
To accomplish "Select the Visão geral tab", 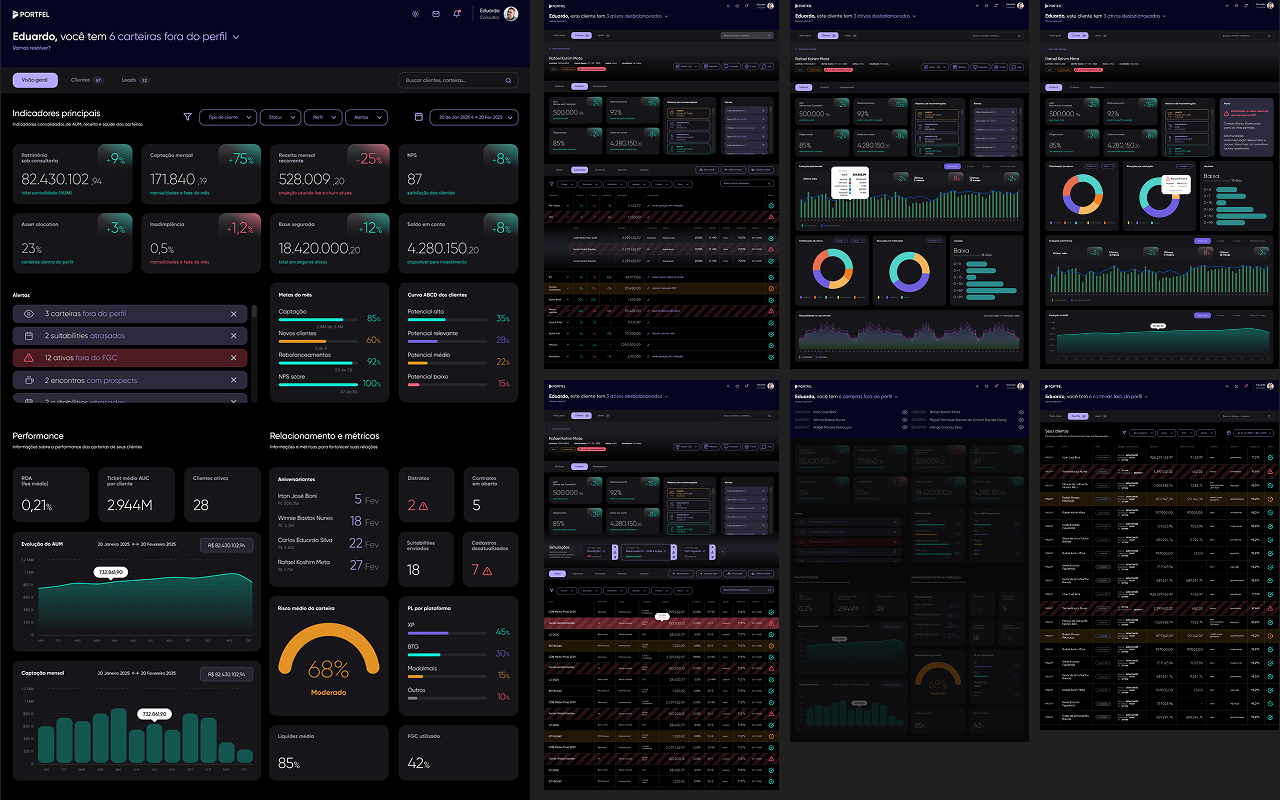I will [x=35, y=80].
